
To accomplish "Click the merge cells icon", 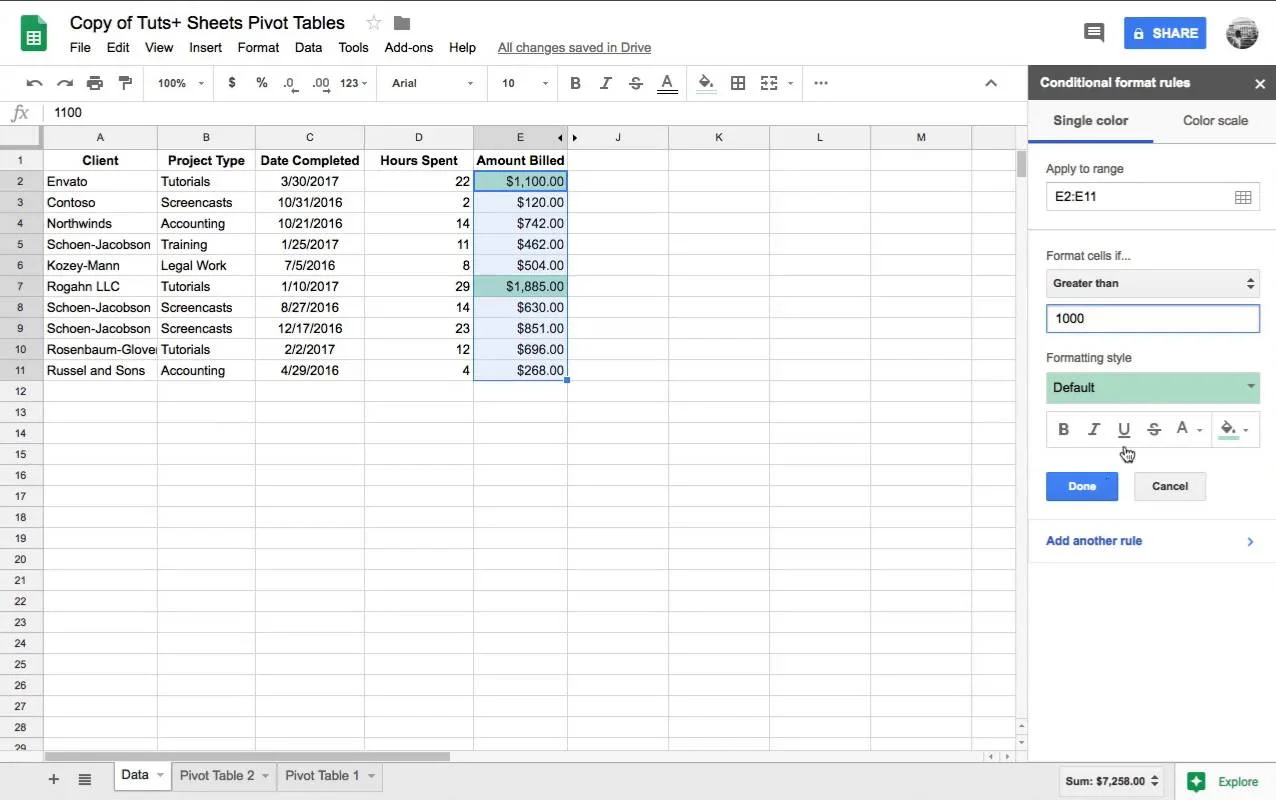I will [x=768, y=83].
